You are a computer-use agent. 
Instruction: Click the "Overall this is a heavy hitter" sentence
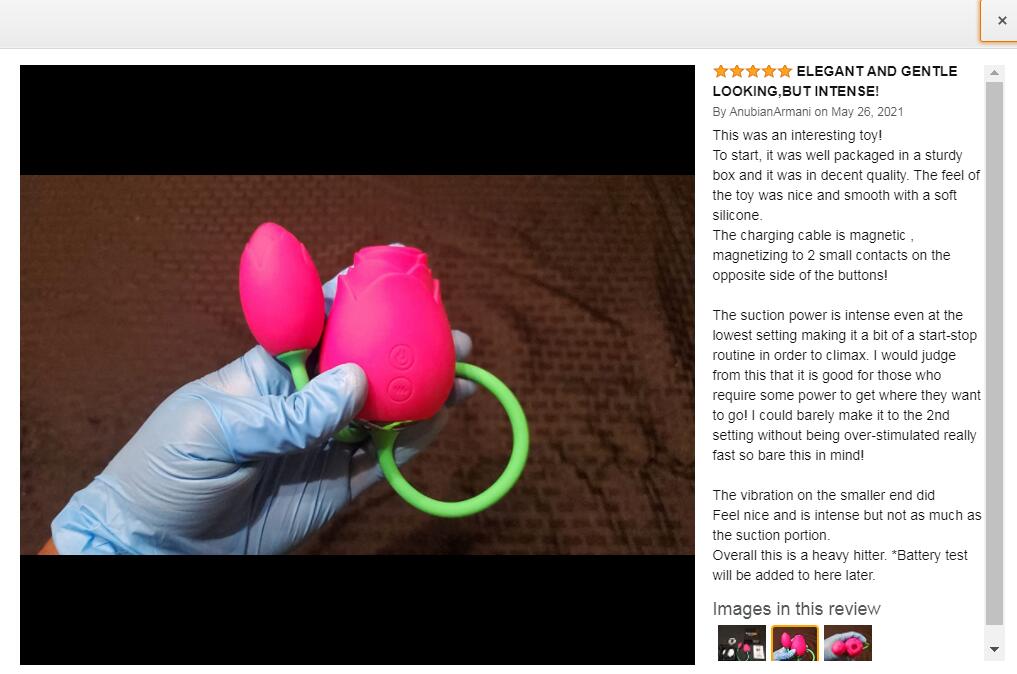click(x=840, y=565)
